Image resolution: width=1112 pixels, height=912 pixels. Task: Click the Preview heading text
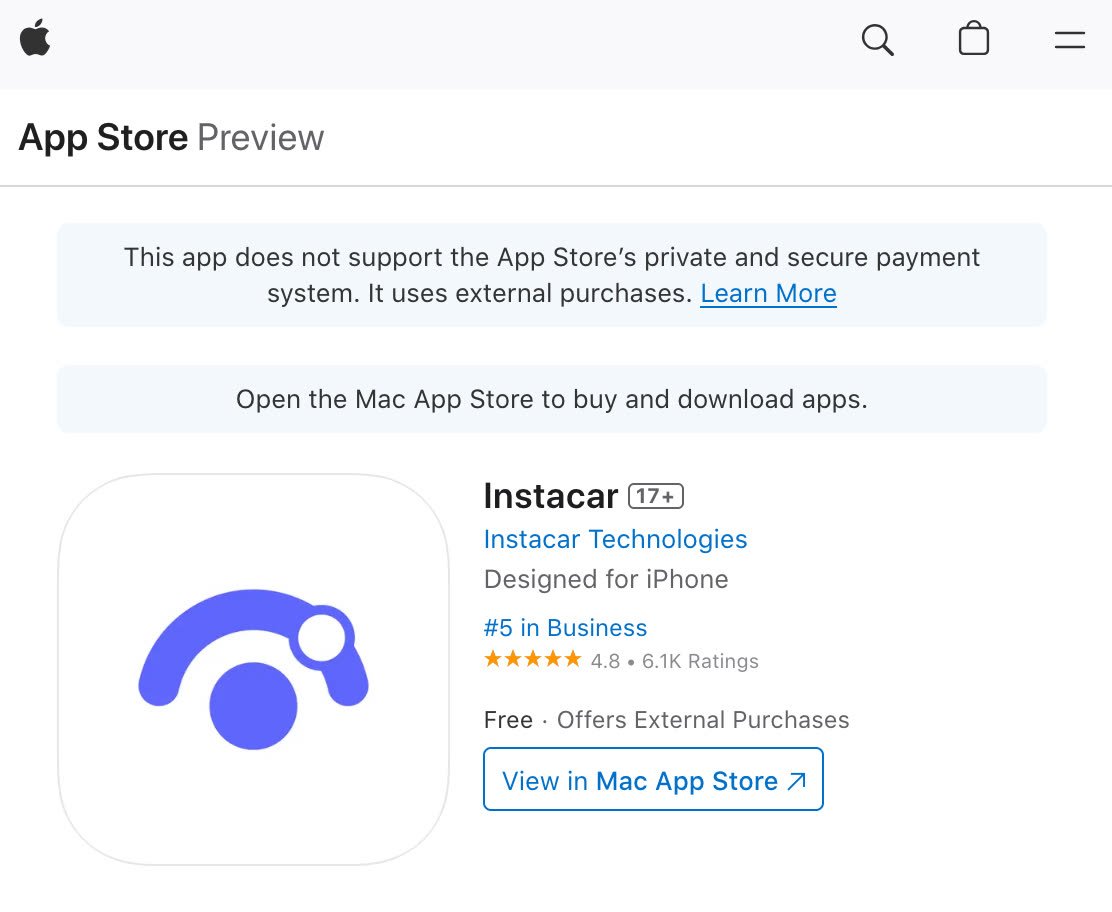click(260, 138)
